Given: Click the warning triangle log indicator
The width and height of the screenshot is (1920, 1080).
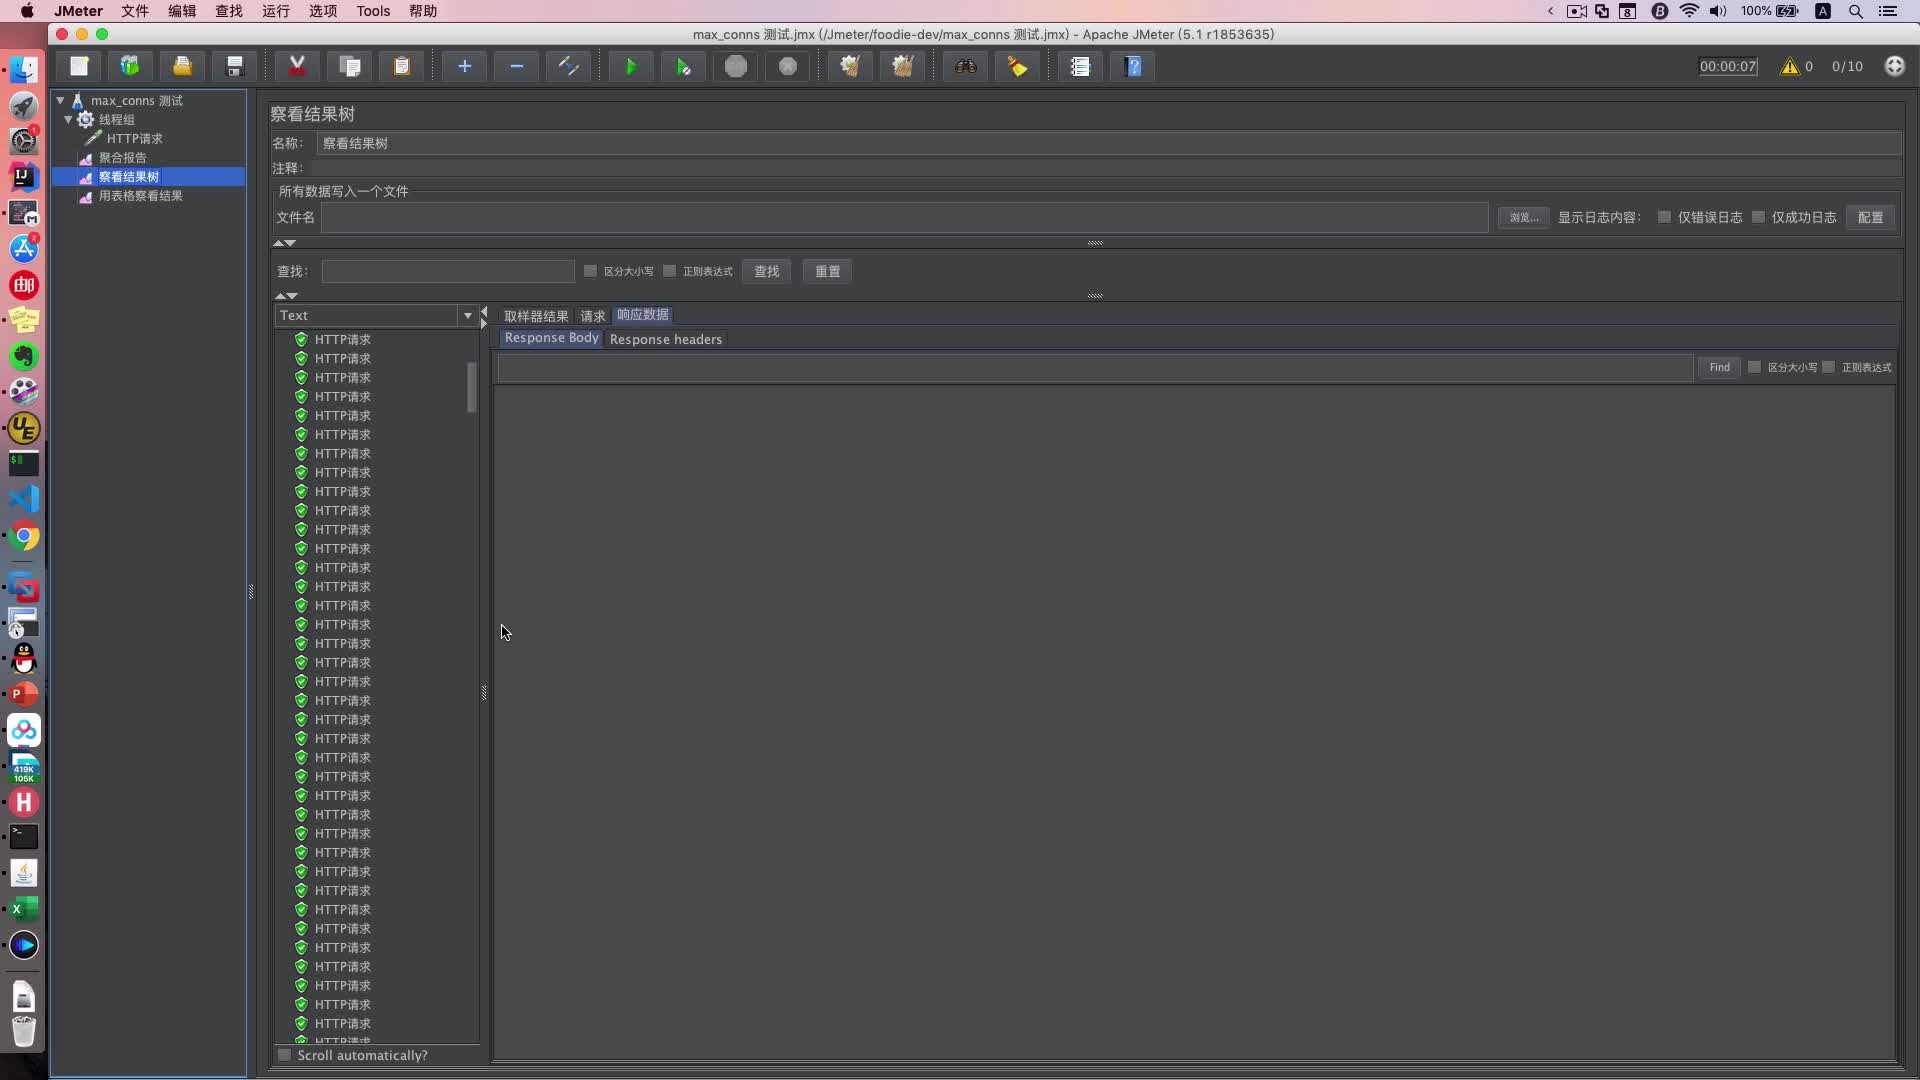Looking at the screenshot, I should click(1790, 66).
